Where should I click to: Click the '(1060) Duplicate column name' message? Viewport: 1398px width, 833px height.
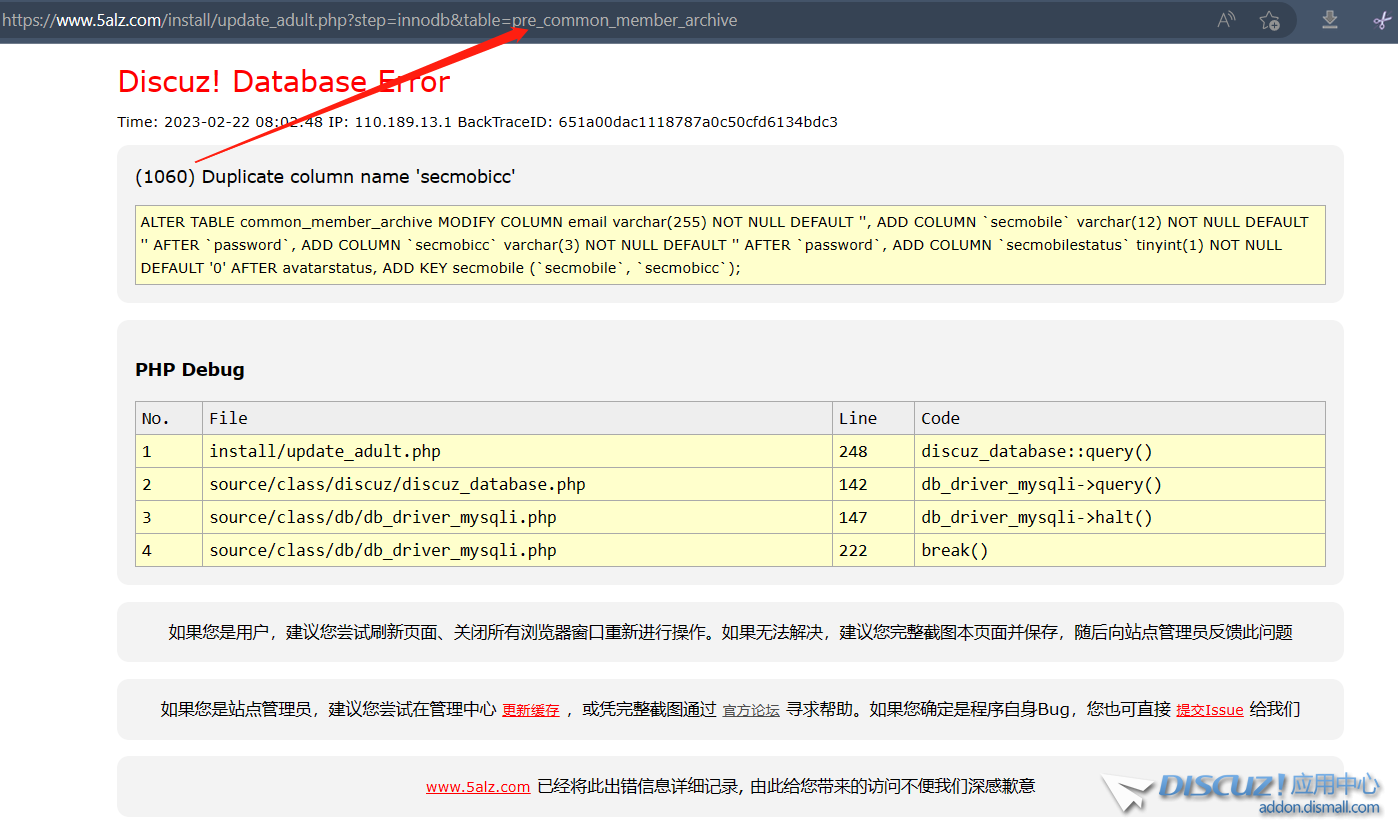(x=325, y=177)
